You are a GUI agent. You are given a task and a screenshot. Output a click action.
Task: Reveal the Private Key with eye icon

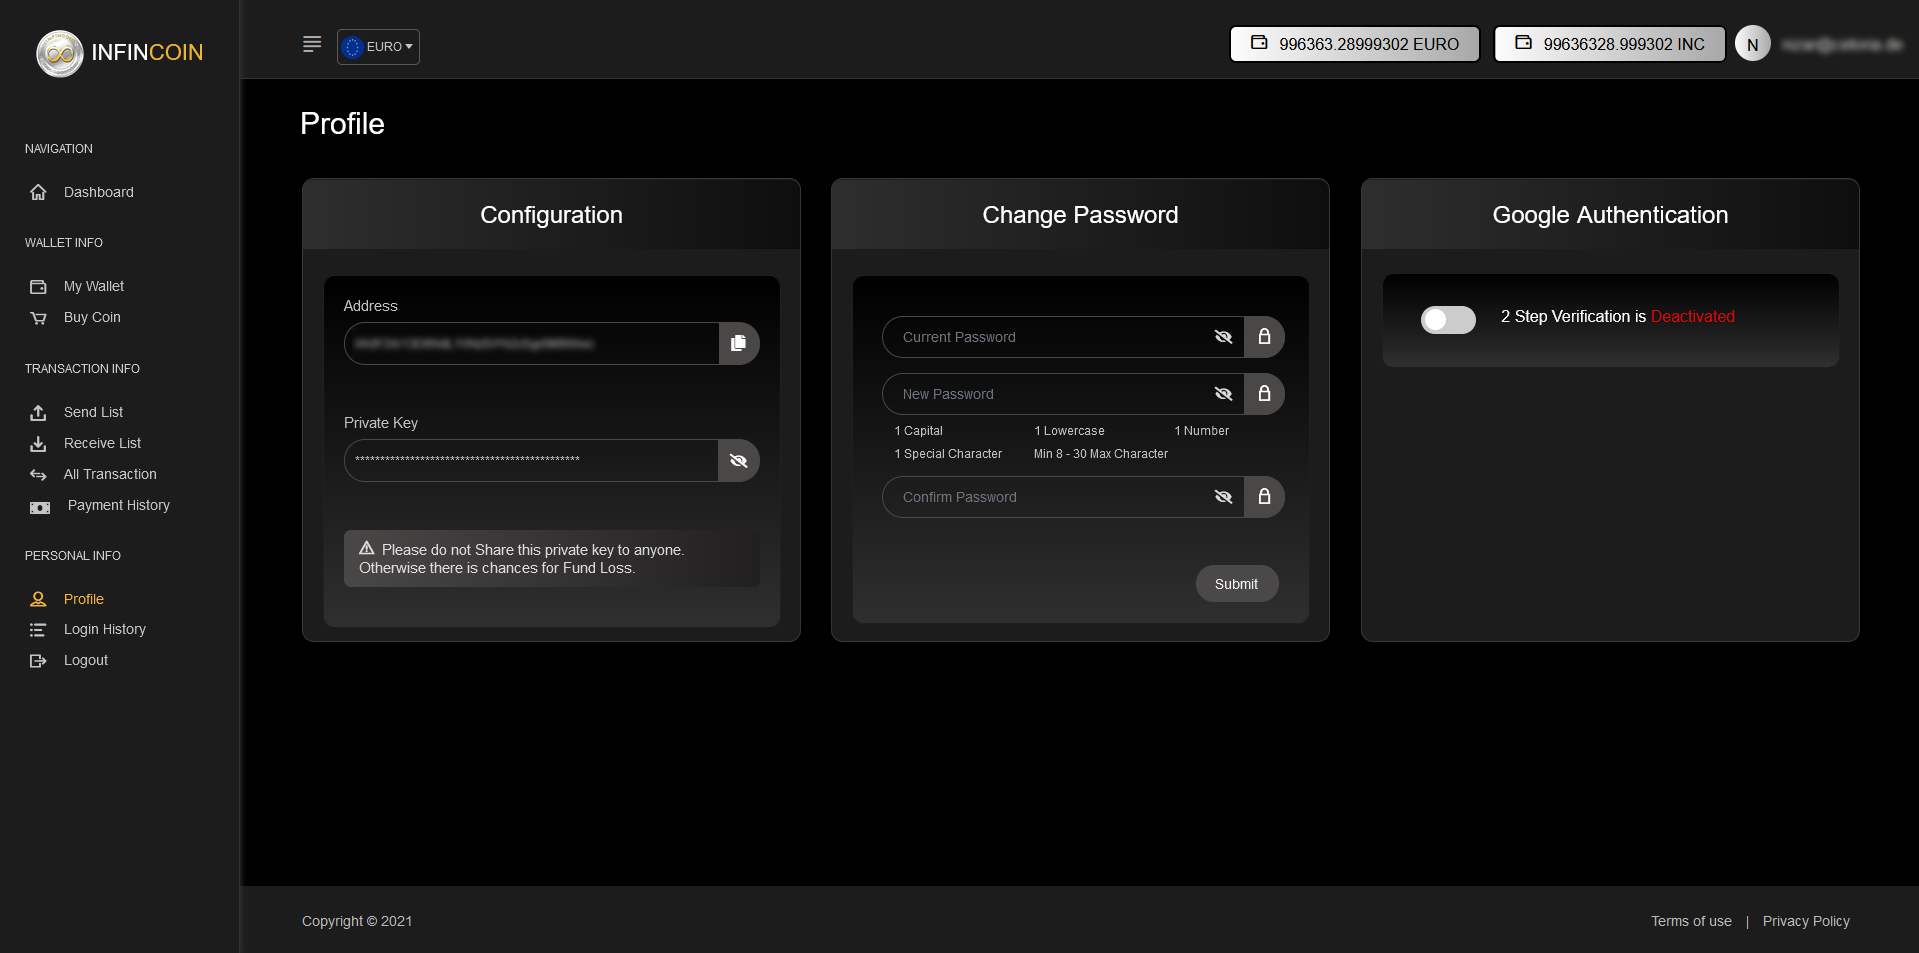[738, 460]
